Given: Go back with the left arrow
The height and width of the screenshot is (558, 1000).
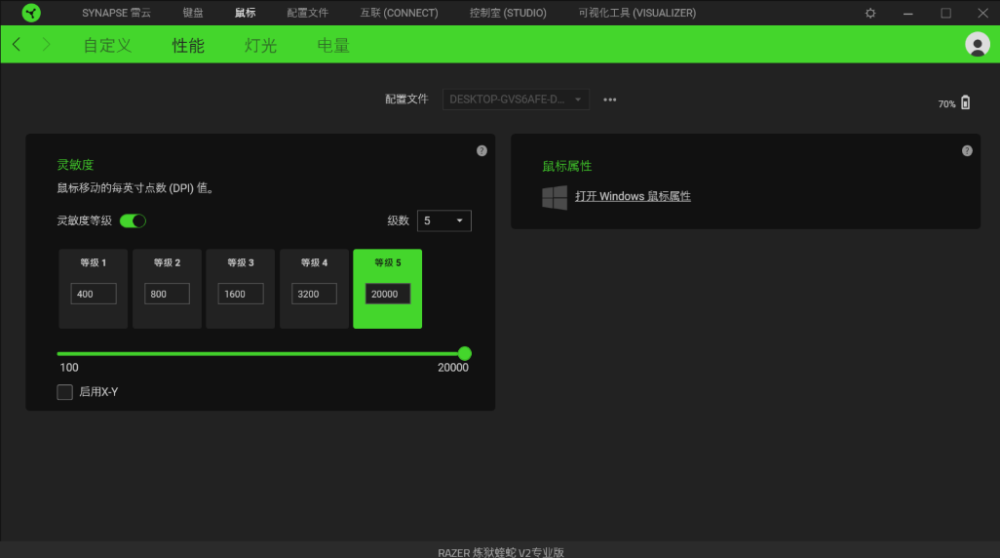Looking at the screenshot, I should coord(17,45).
